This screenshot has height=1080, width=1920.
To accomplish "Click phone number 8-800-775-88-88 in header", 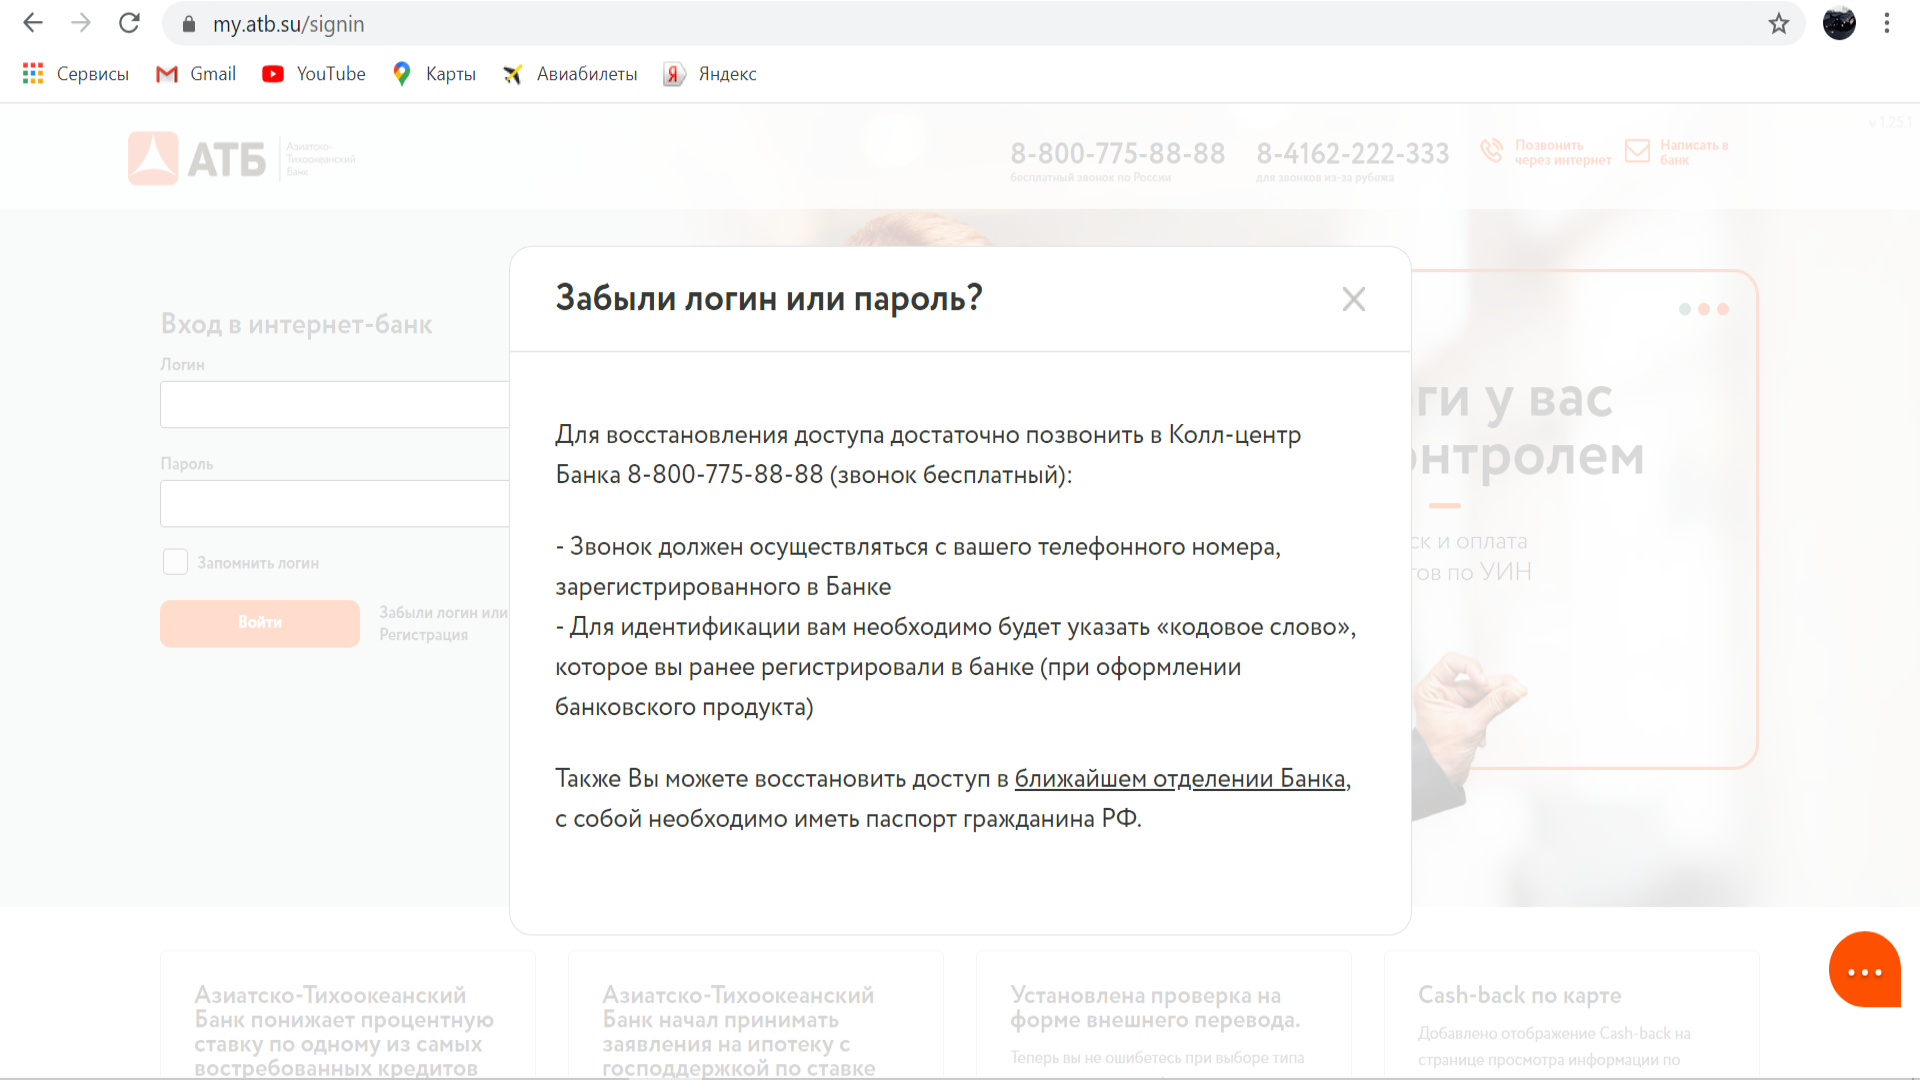I will click(x=1117, y=154).
